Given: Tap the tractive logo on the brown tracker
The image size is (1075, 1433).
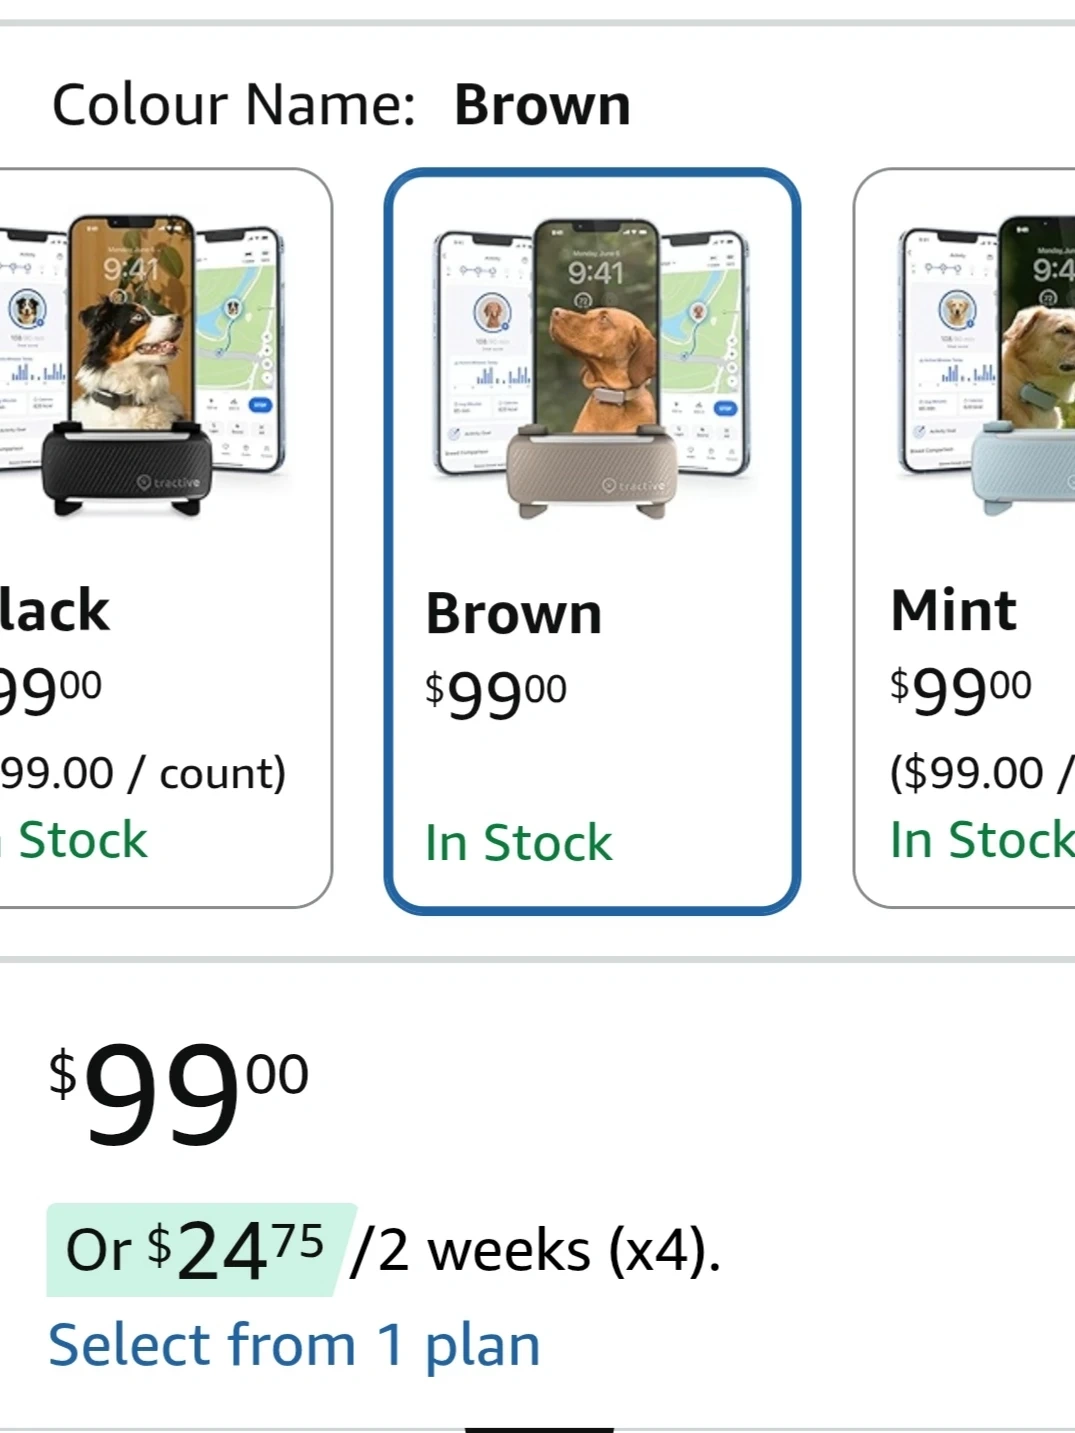Looking at the screenshot, I should [x=634, y=485].
